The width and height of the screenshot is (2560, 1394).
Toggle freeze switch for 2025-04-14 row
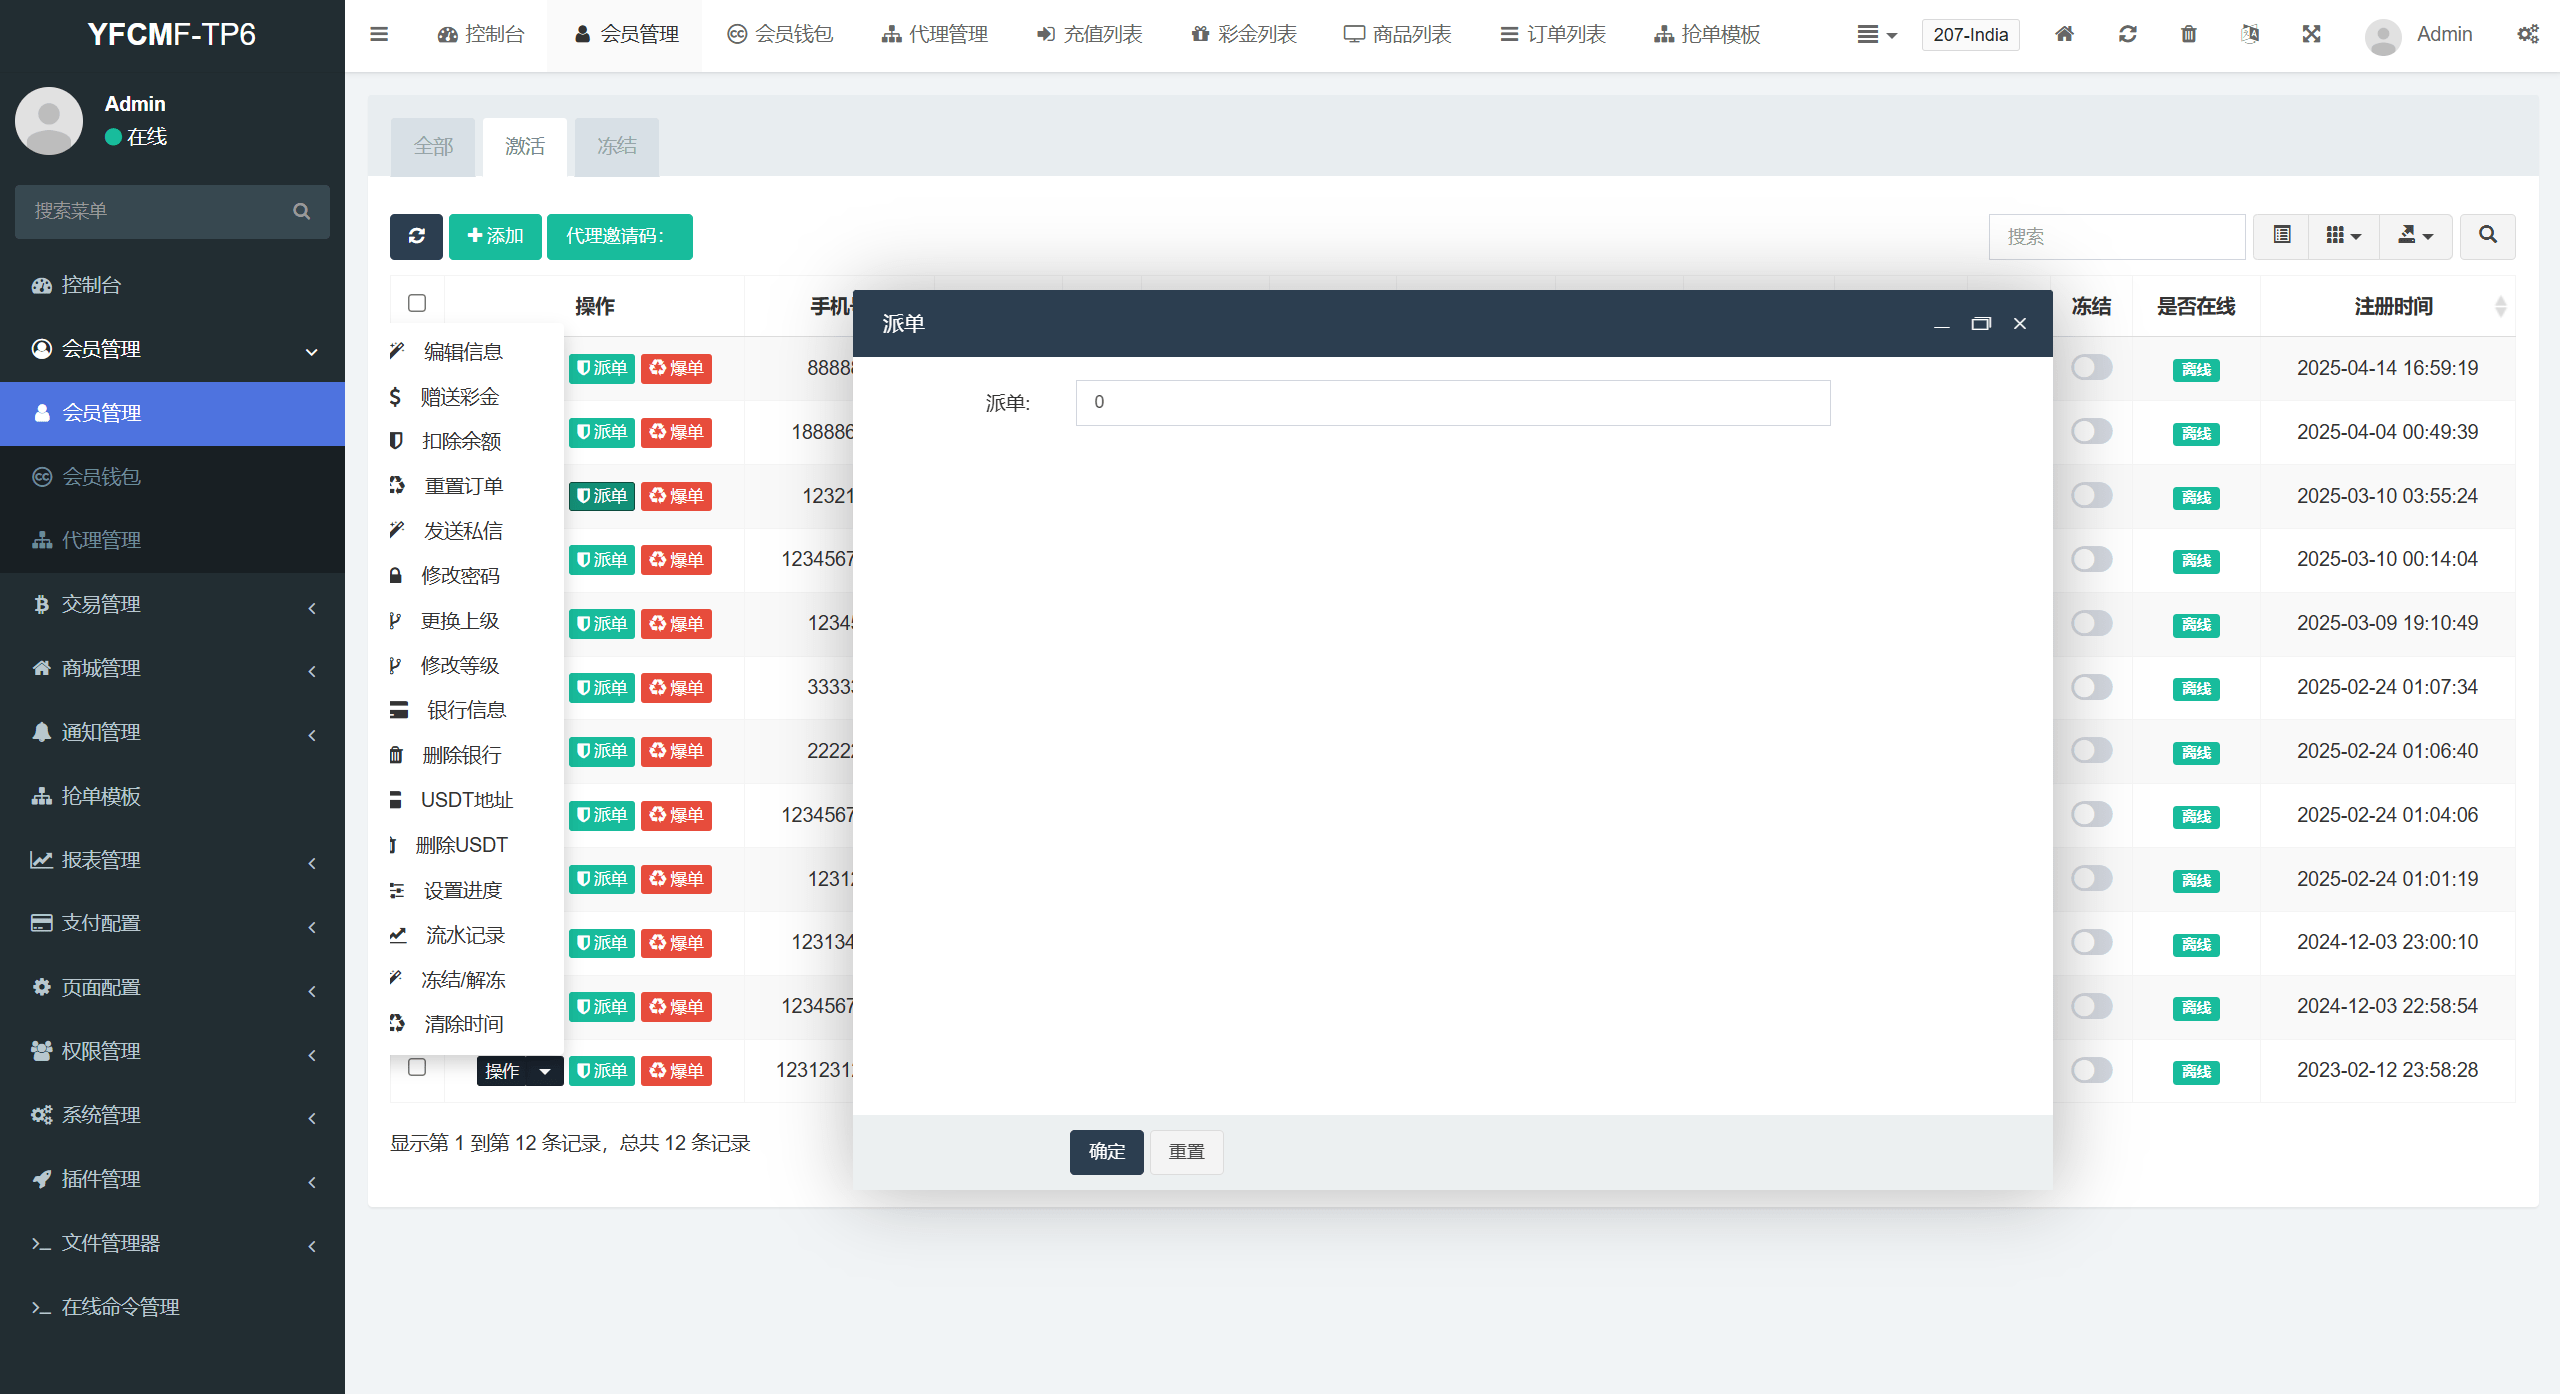pyautogui.click(x=2091, y=368)
